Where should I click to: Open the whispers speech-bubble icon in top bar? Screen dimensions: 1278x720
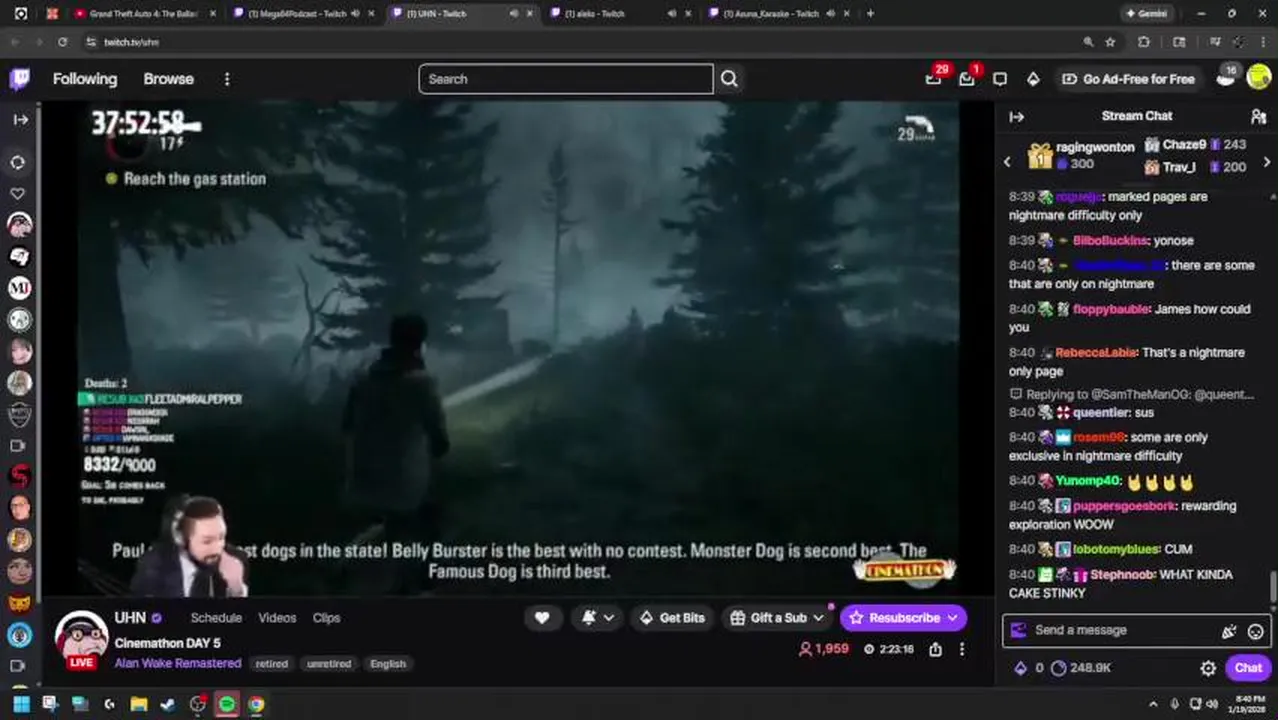[x=1000, y=79]
